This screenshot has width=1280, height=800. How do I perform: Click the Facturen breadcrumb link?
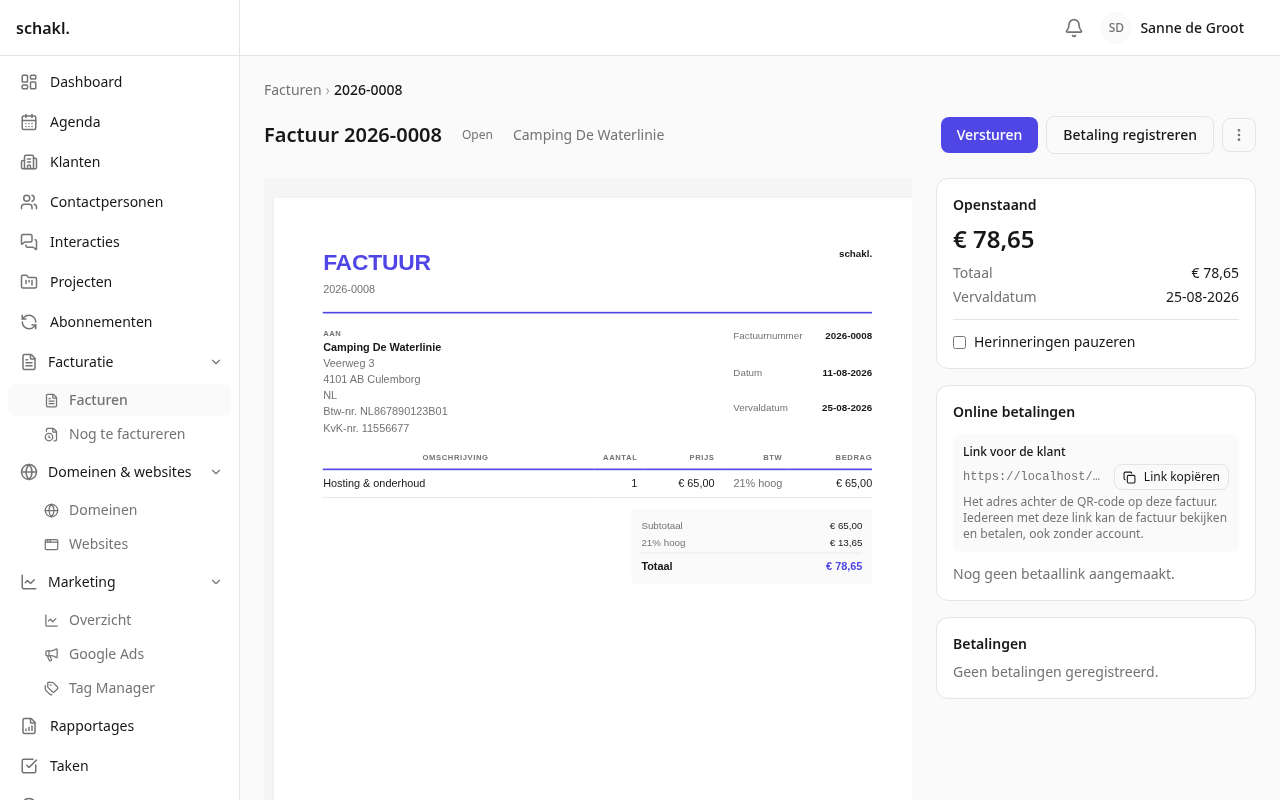coord(293,90)
